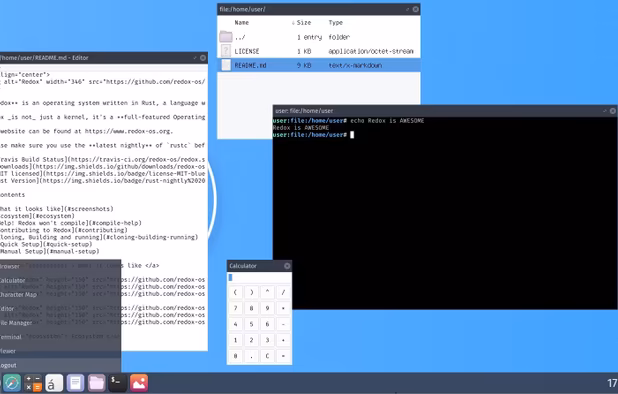Click calculator close parenthesis button
618x394 pixels.
(x=251, y=292)
